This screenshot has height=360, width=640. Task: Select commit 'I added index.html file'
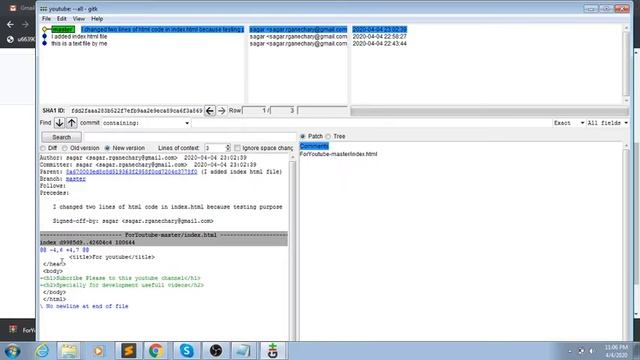(79, 36)
